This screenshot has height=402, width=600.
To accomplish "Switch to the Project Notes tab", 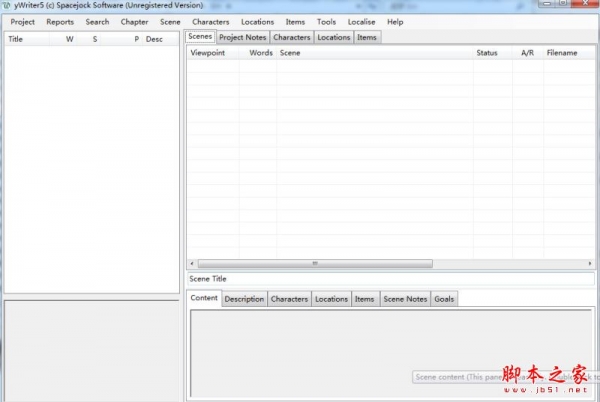I will click(x=242, y=38).
